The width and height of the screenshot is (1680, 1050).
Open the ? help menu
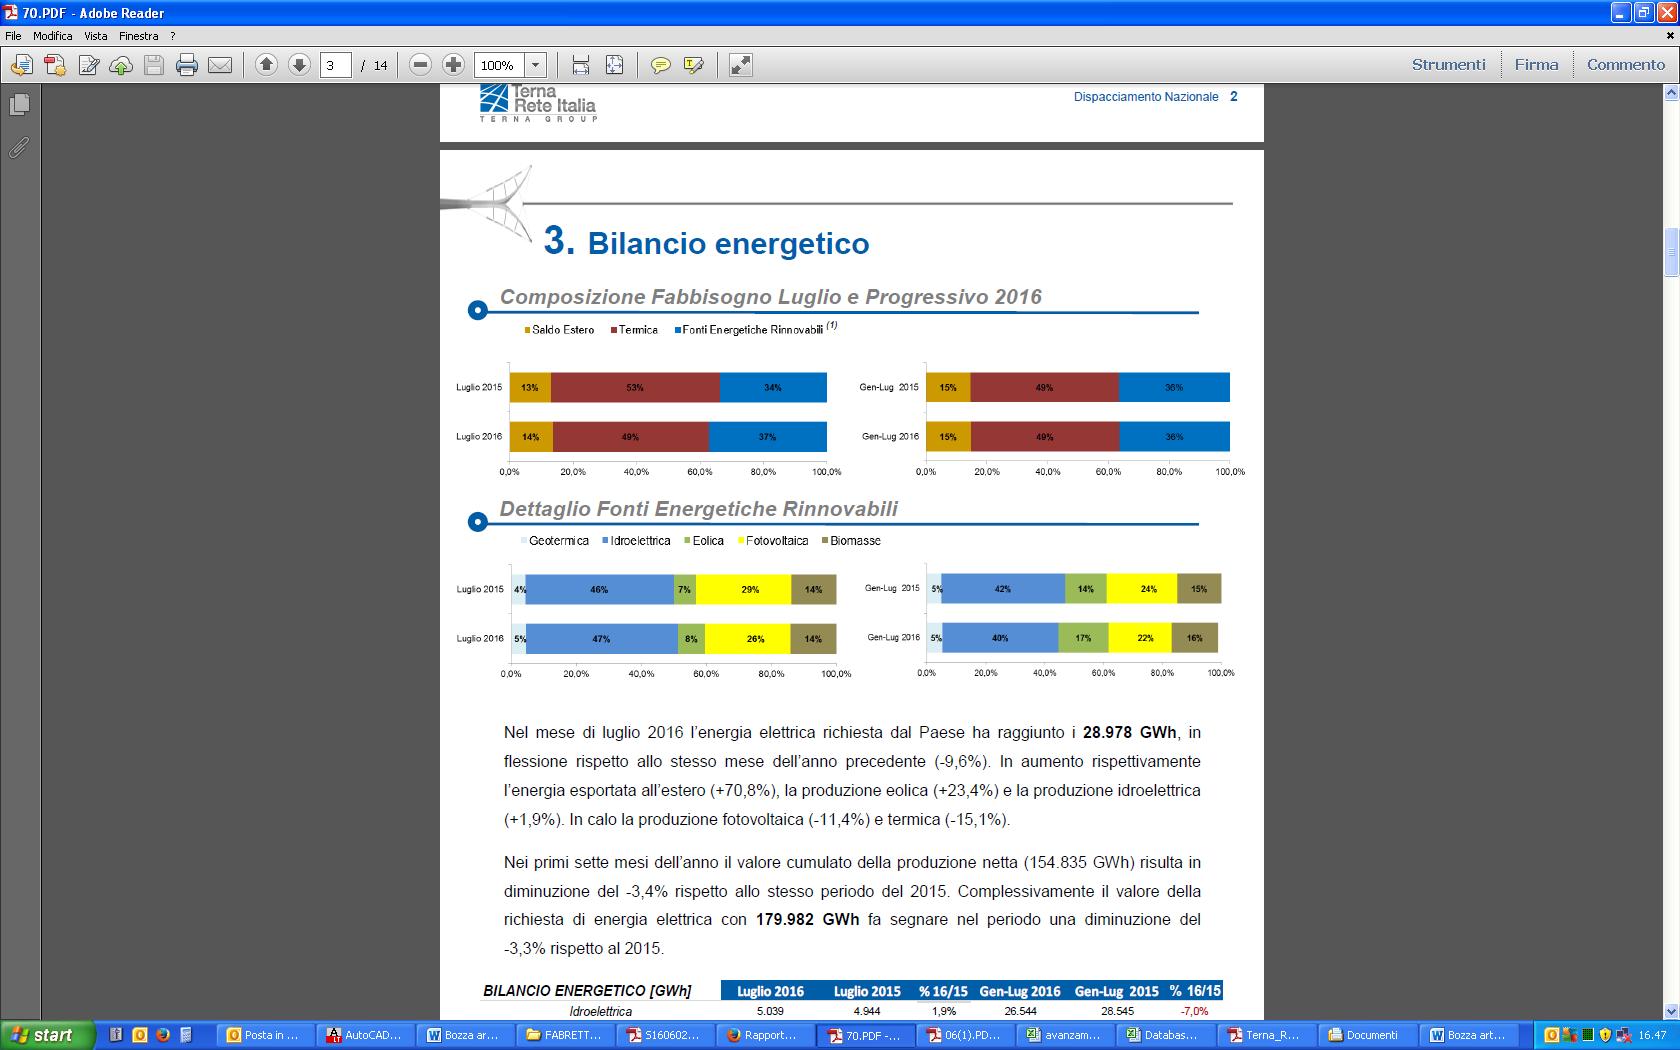point(172,35)
